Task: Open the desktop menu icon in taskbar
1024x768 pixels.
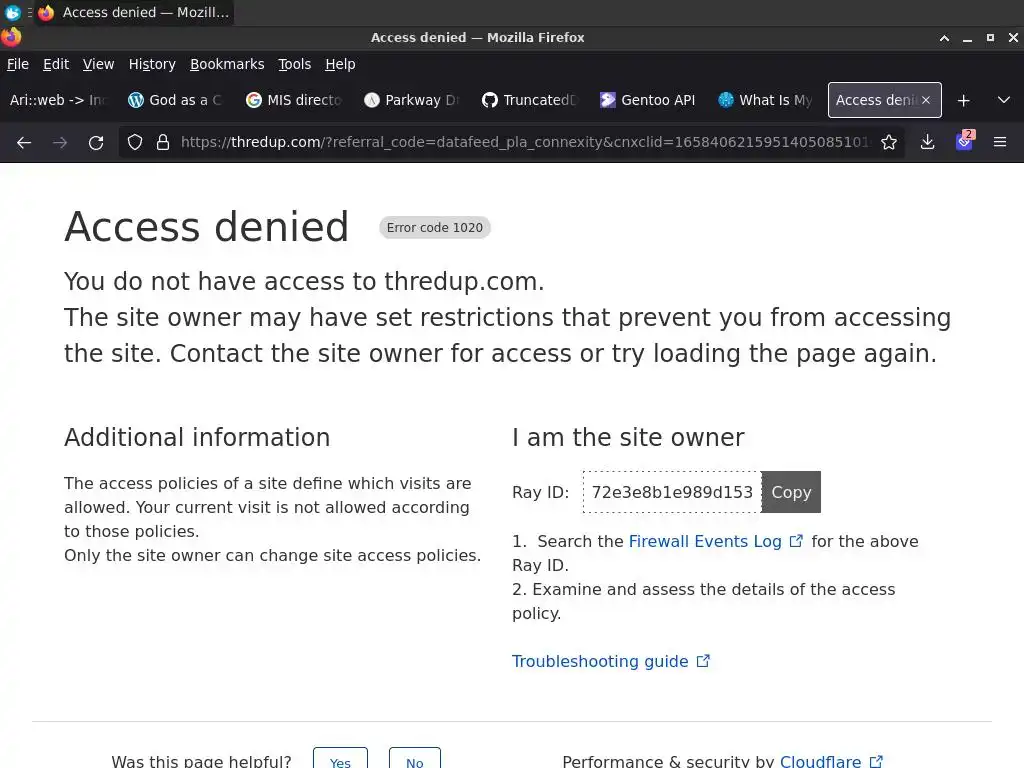Action: click(x=13, y=12)
